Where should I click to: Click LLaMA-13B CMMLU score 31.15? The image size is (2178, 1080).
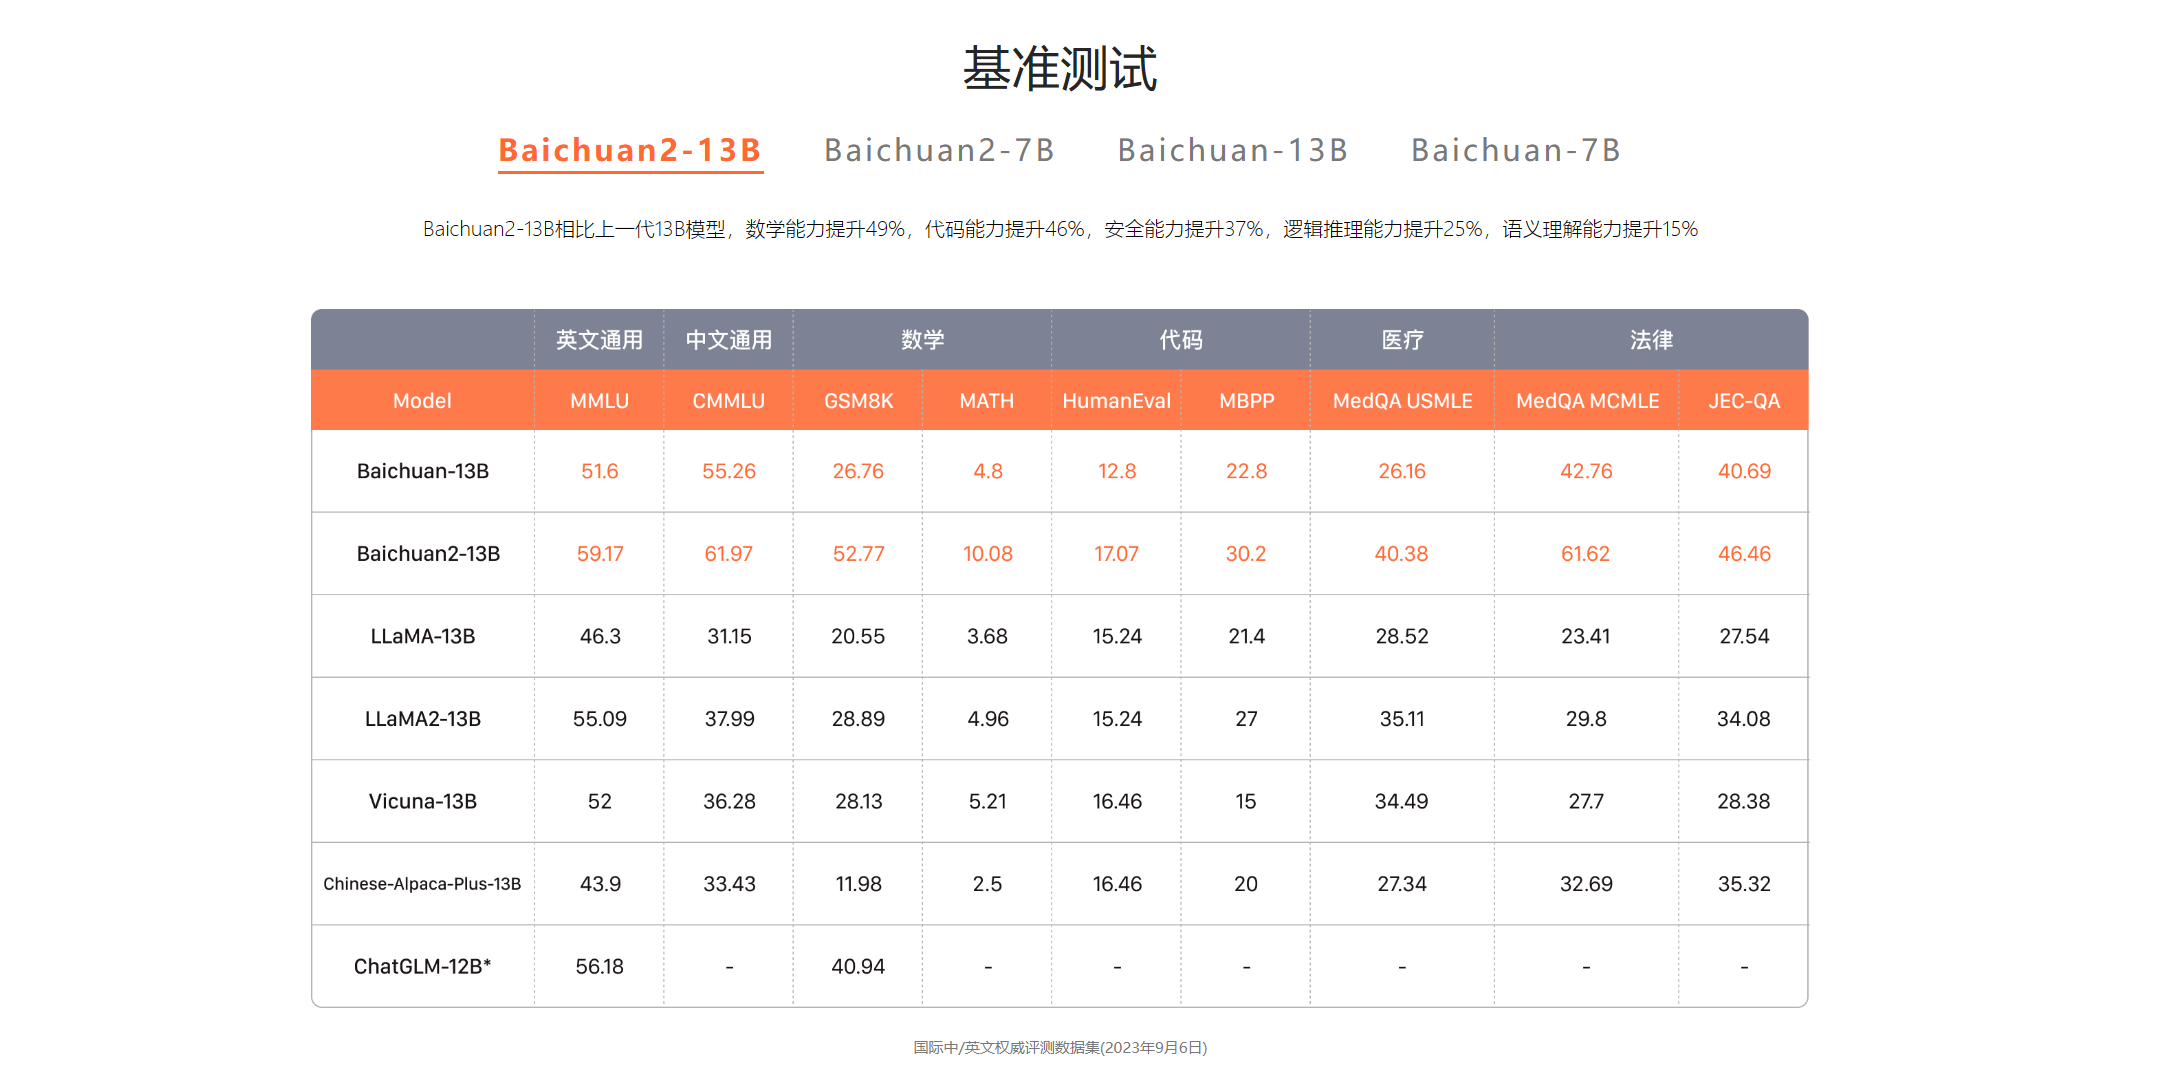[x=729, y=636]
